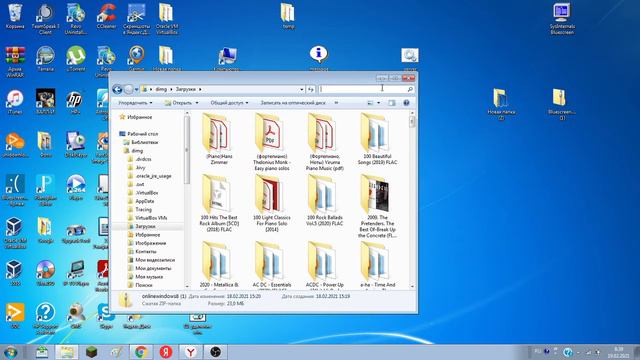This screenshot has height=360, width=640.
Task: Click the dimg breadcrumb in address bar
Action: tap(161, 89)
